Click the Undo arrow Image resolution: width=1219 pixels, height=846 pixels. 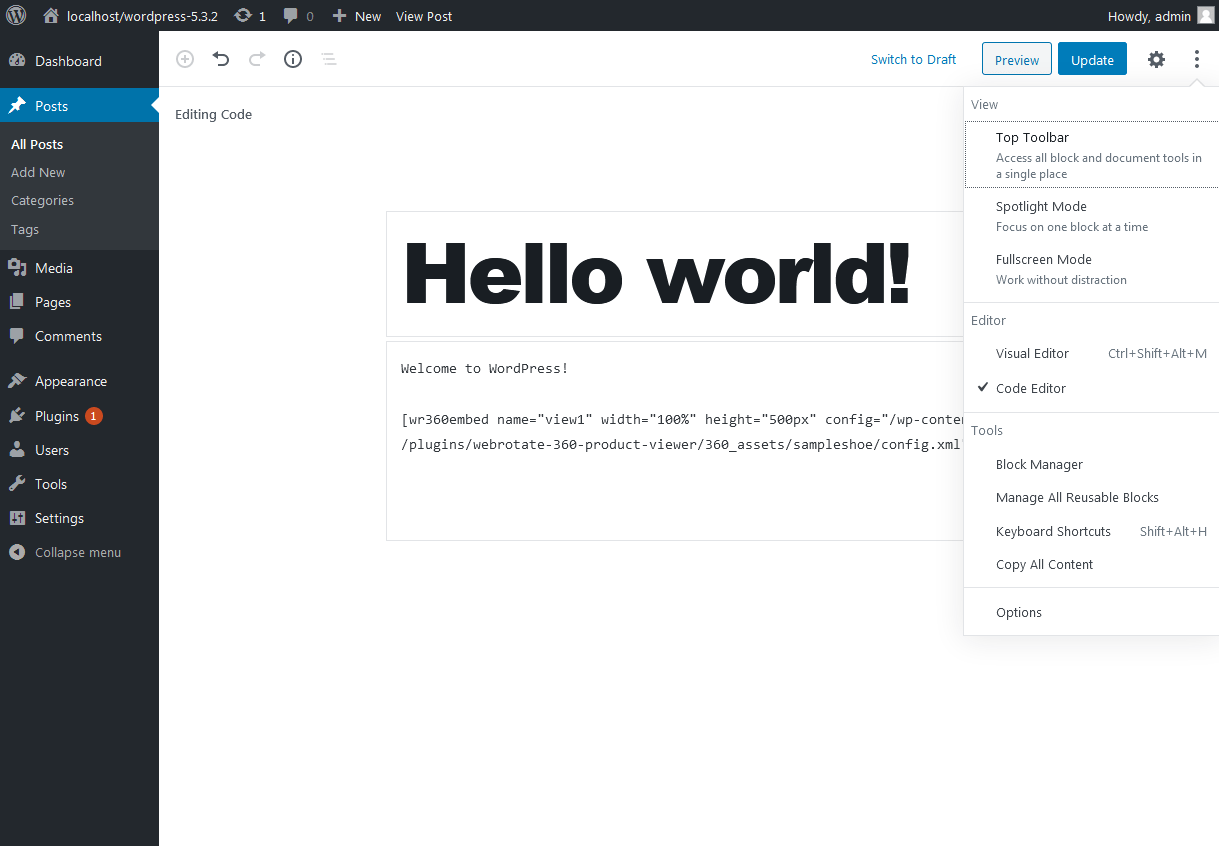[220, 59]
